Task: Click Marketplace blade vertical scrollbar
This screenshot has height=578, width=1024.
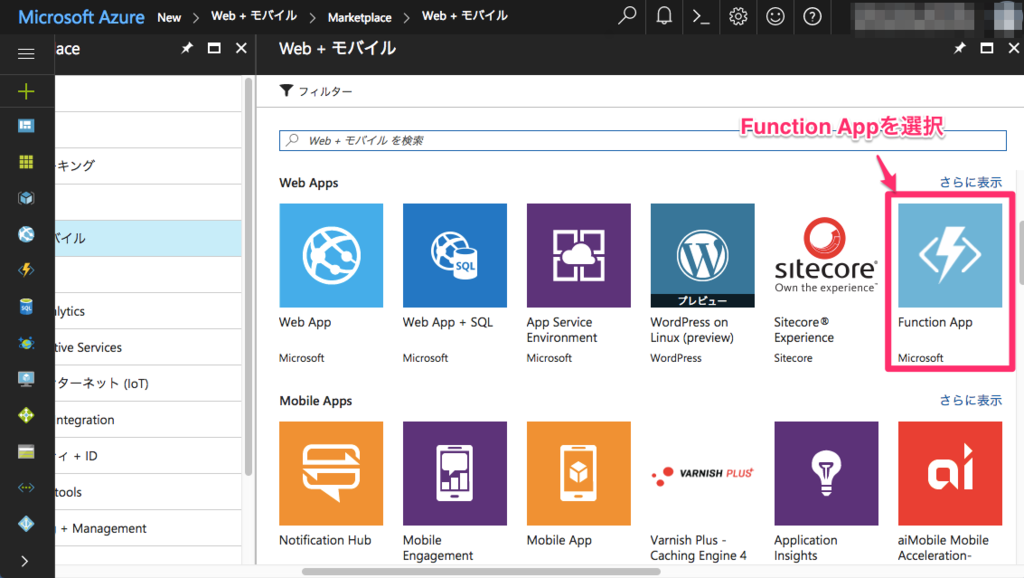Action: tap(248, 277)
